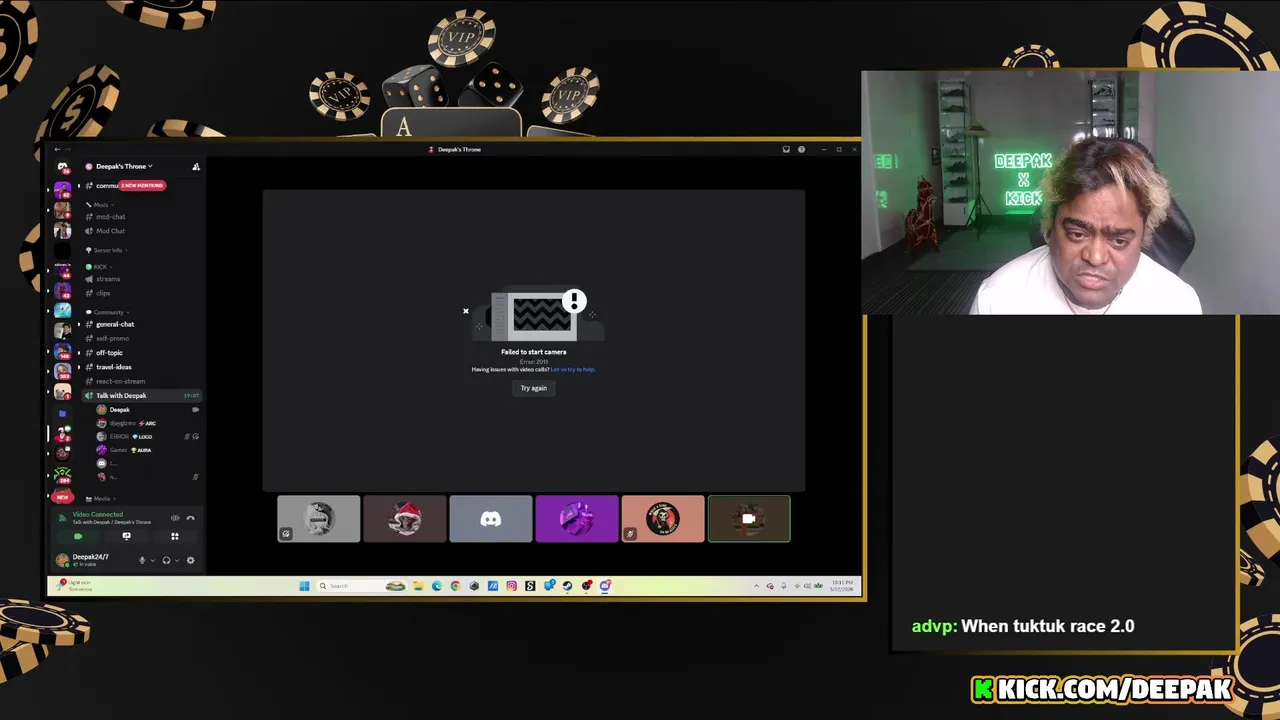Screen dimensions: 1280x720
Task: Open Windows Start menu
Action: (304, 586)
